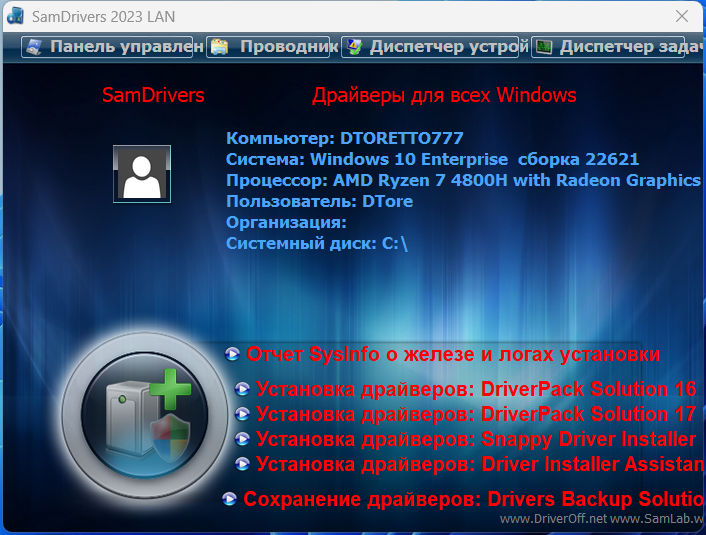Click the Device Manager icon in toolbar
The image size is (706, 535).
point(355,47)
